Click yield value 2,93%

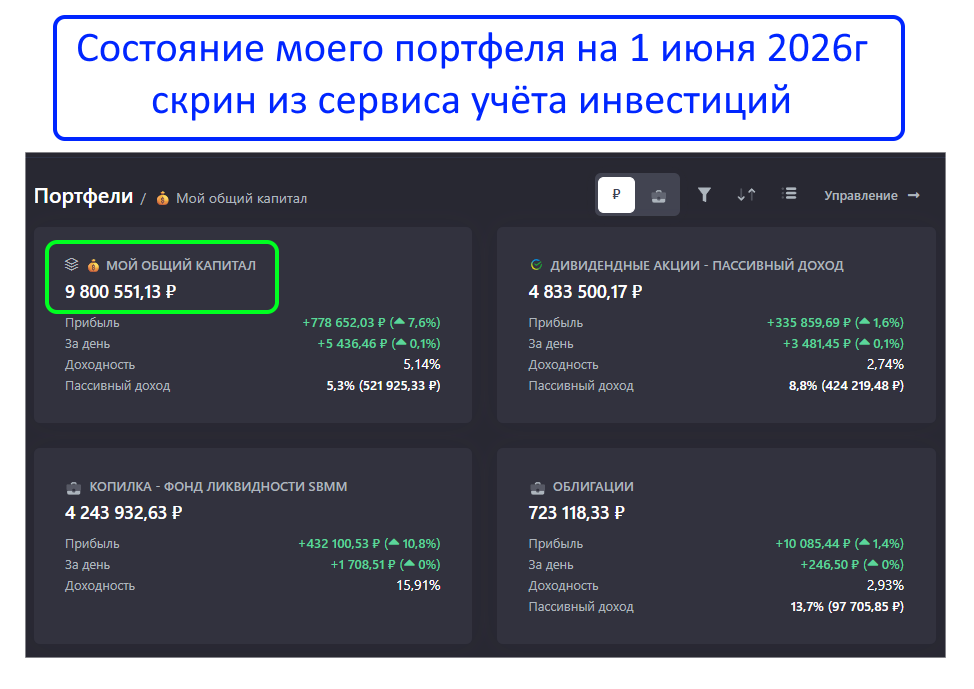(x=885, y=585)
